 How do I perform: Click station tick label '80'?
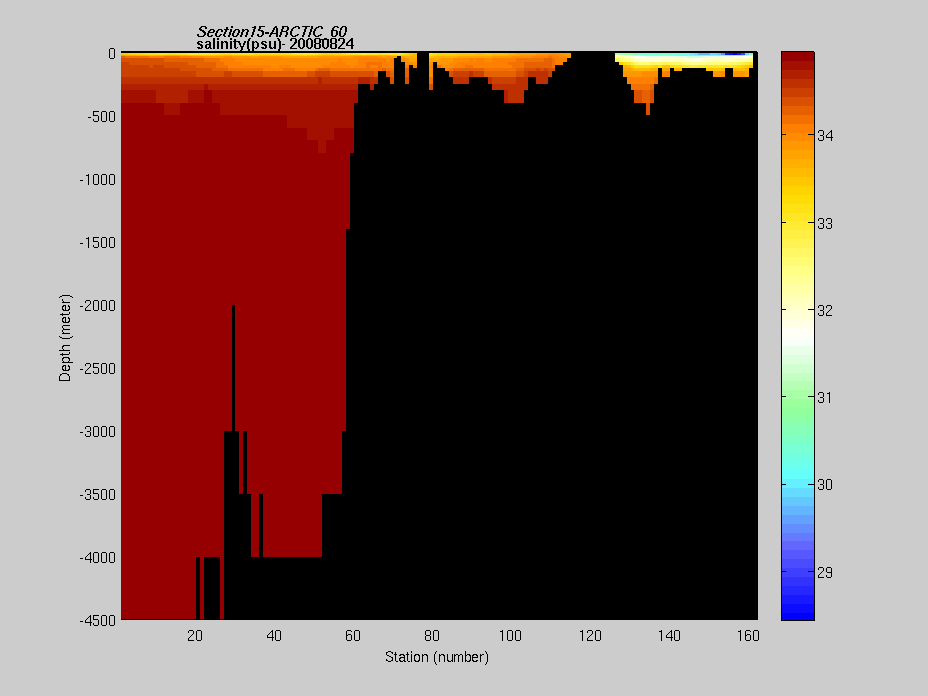click(432, 636)
